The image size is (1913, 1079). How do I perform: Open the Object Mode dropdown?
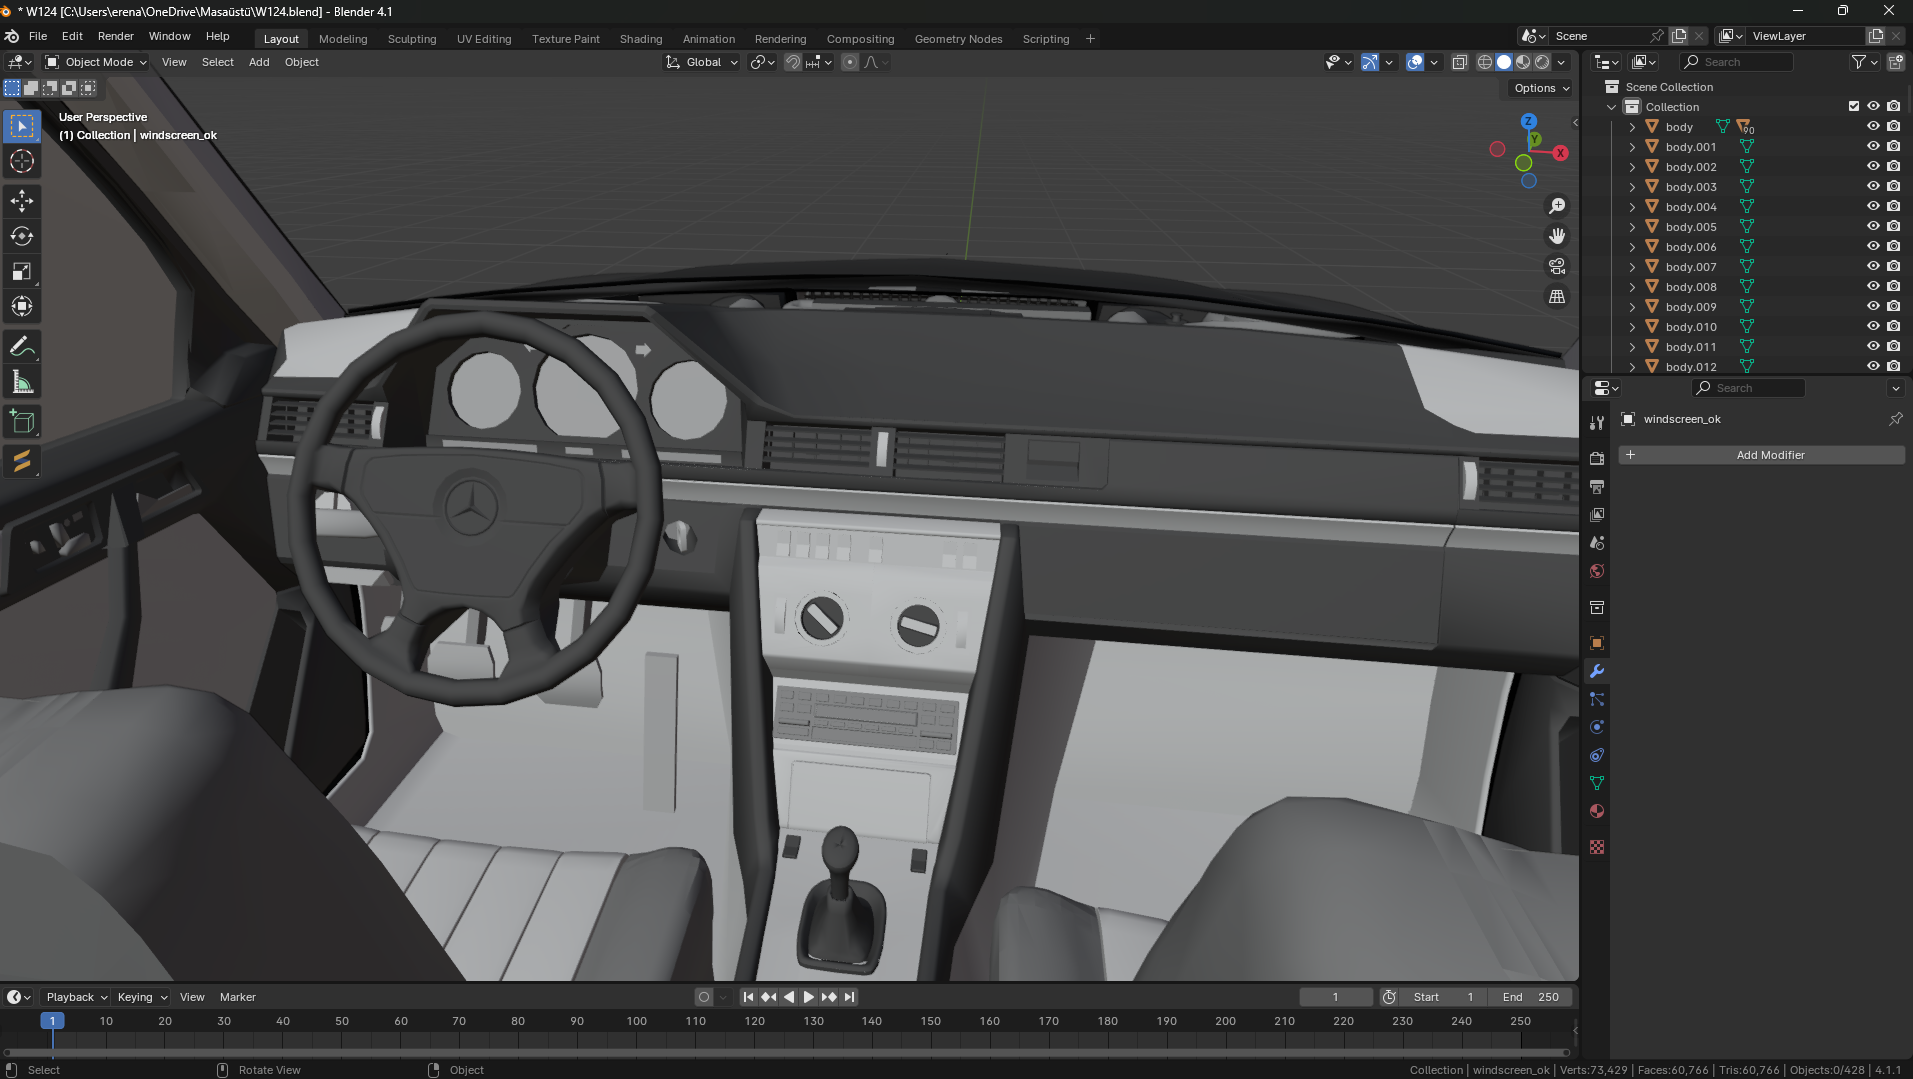click(96, 62)
